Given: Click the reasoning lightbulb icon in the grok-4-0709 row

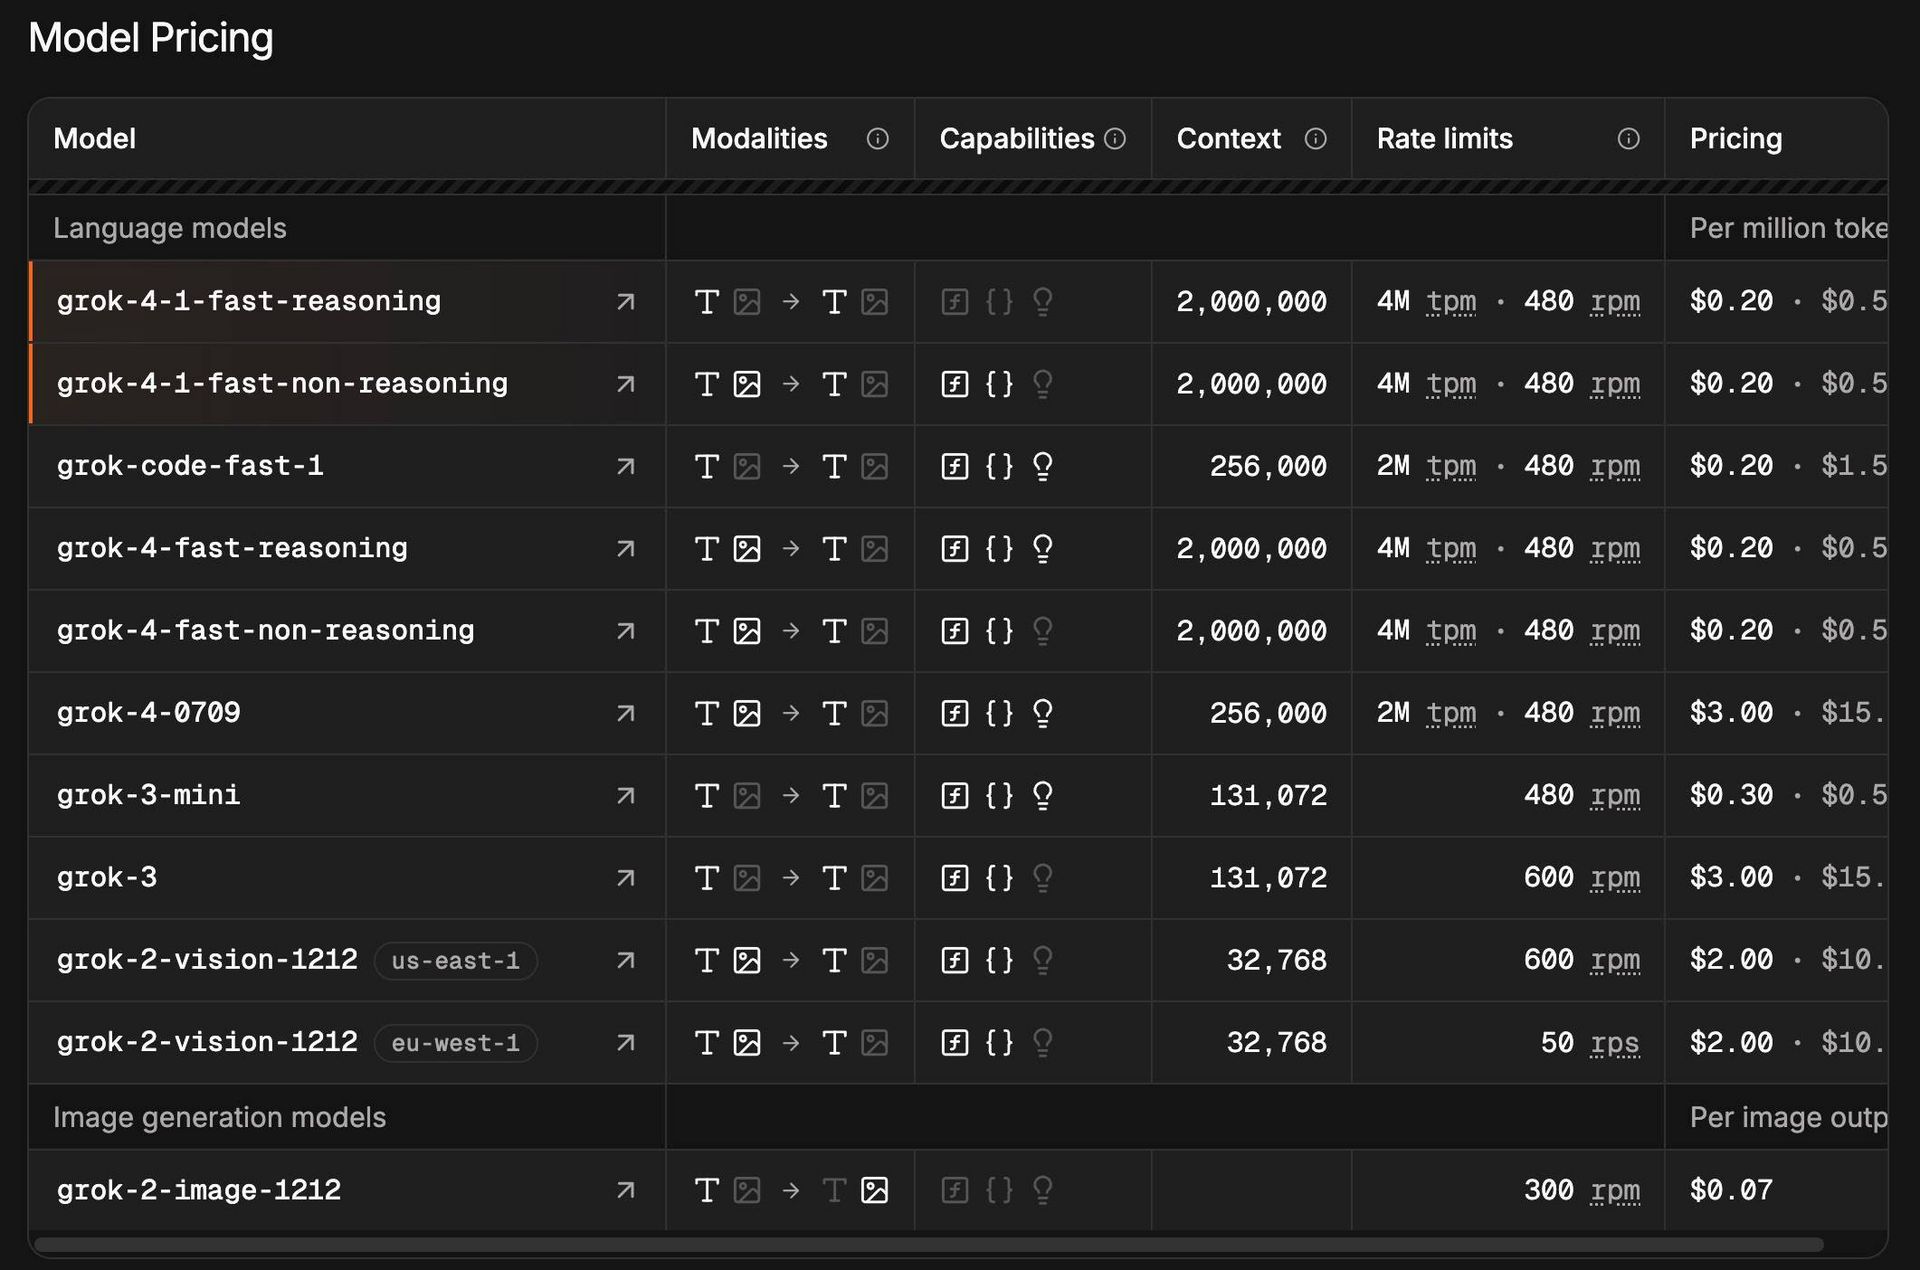Looking at the screenshot, I should point(1042,713).
